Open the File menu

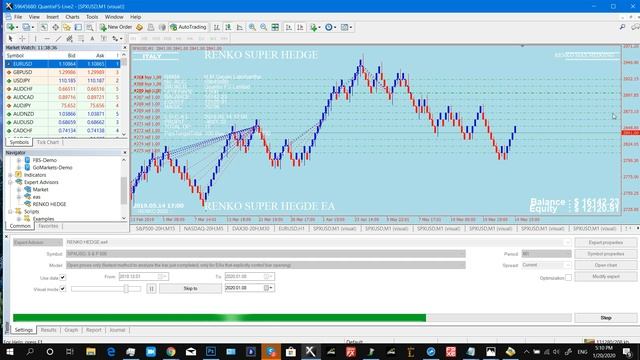pos(18,17)
